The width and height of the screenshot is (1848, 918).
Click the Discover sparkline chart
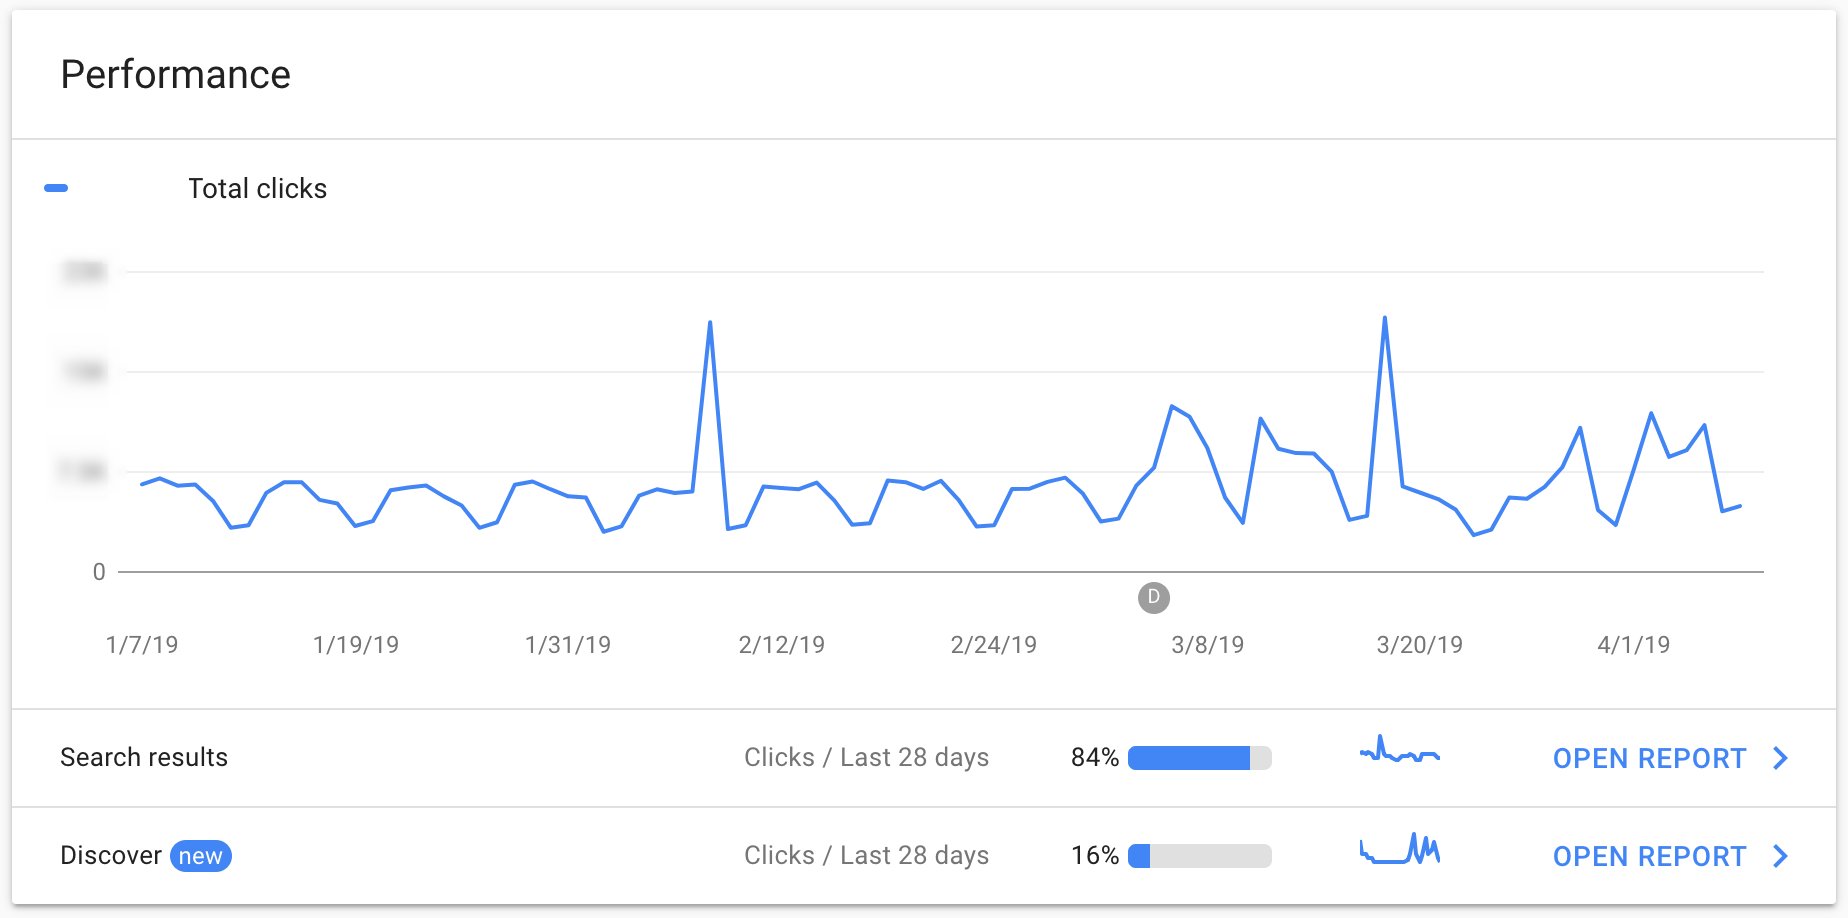1399,850
